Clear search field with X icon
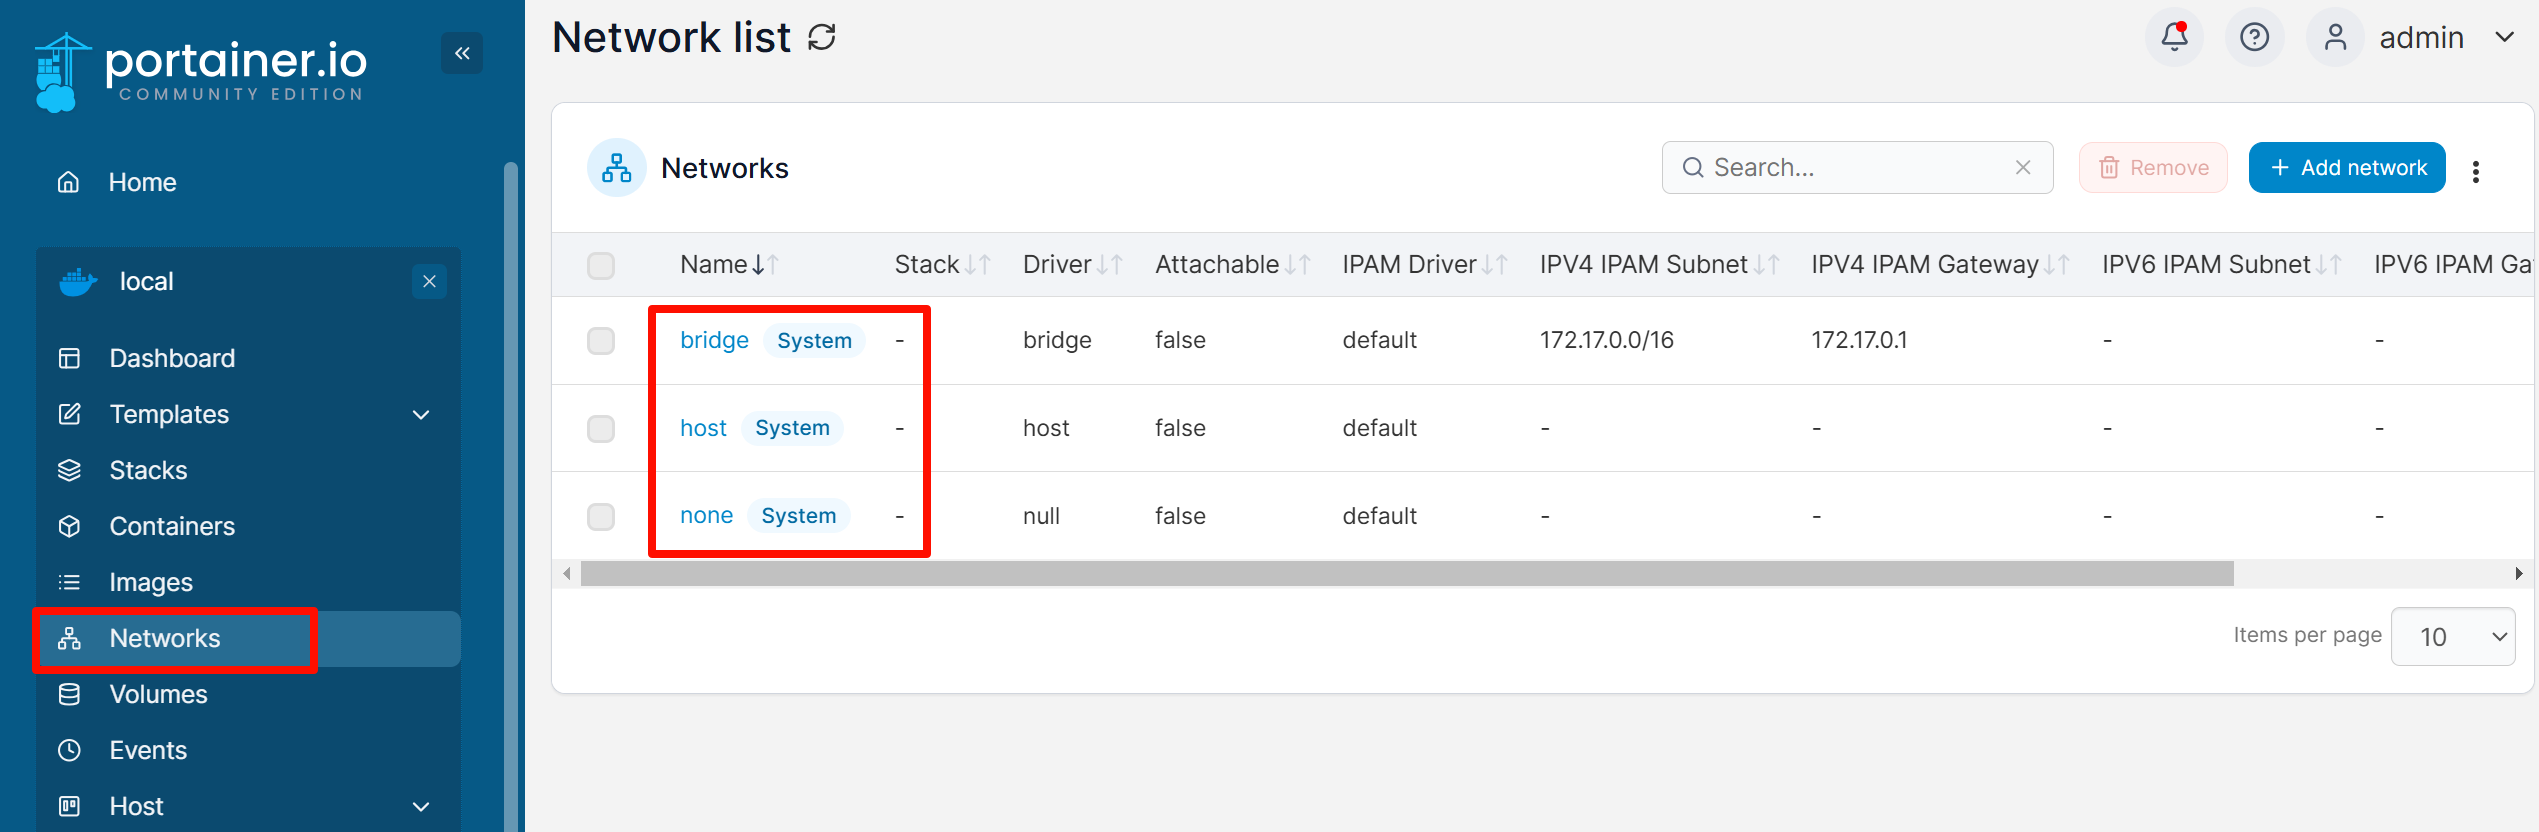 2022,167
